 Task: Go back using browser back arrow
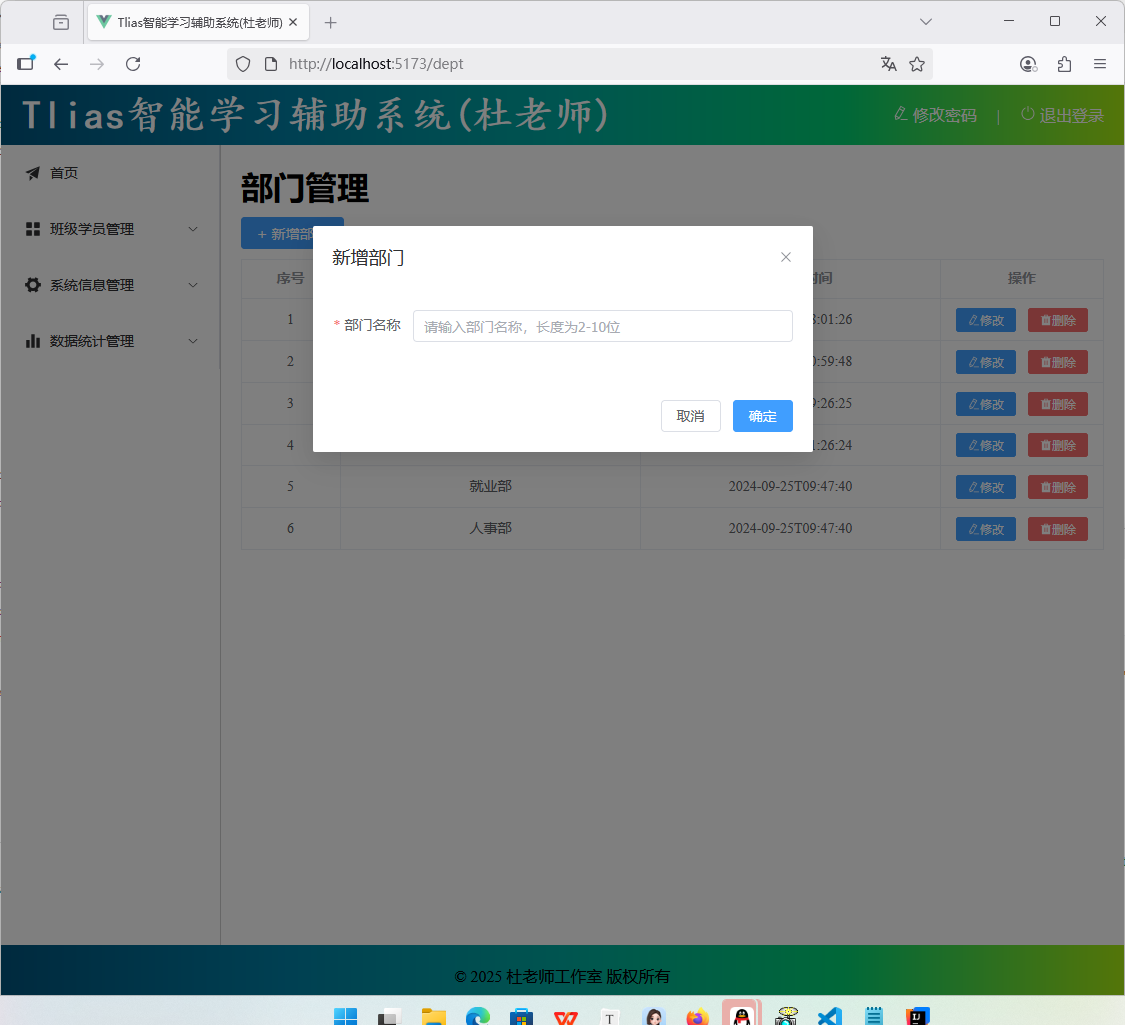(61, 64)
